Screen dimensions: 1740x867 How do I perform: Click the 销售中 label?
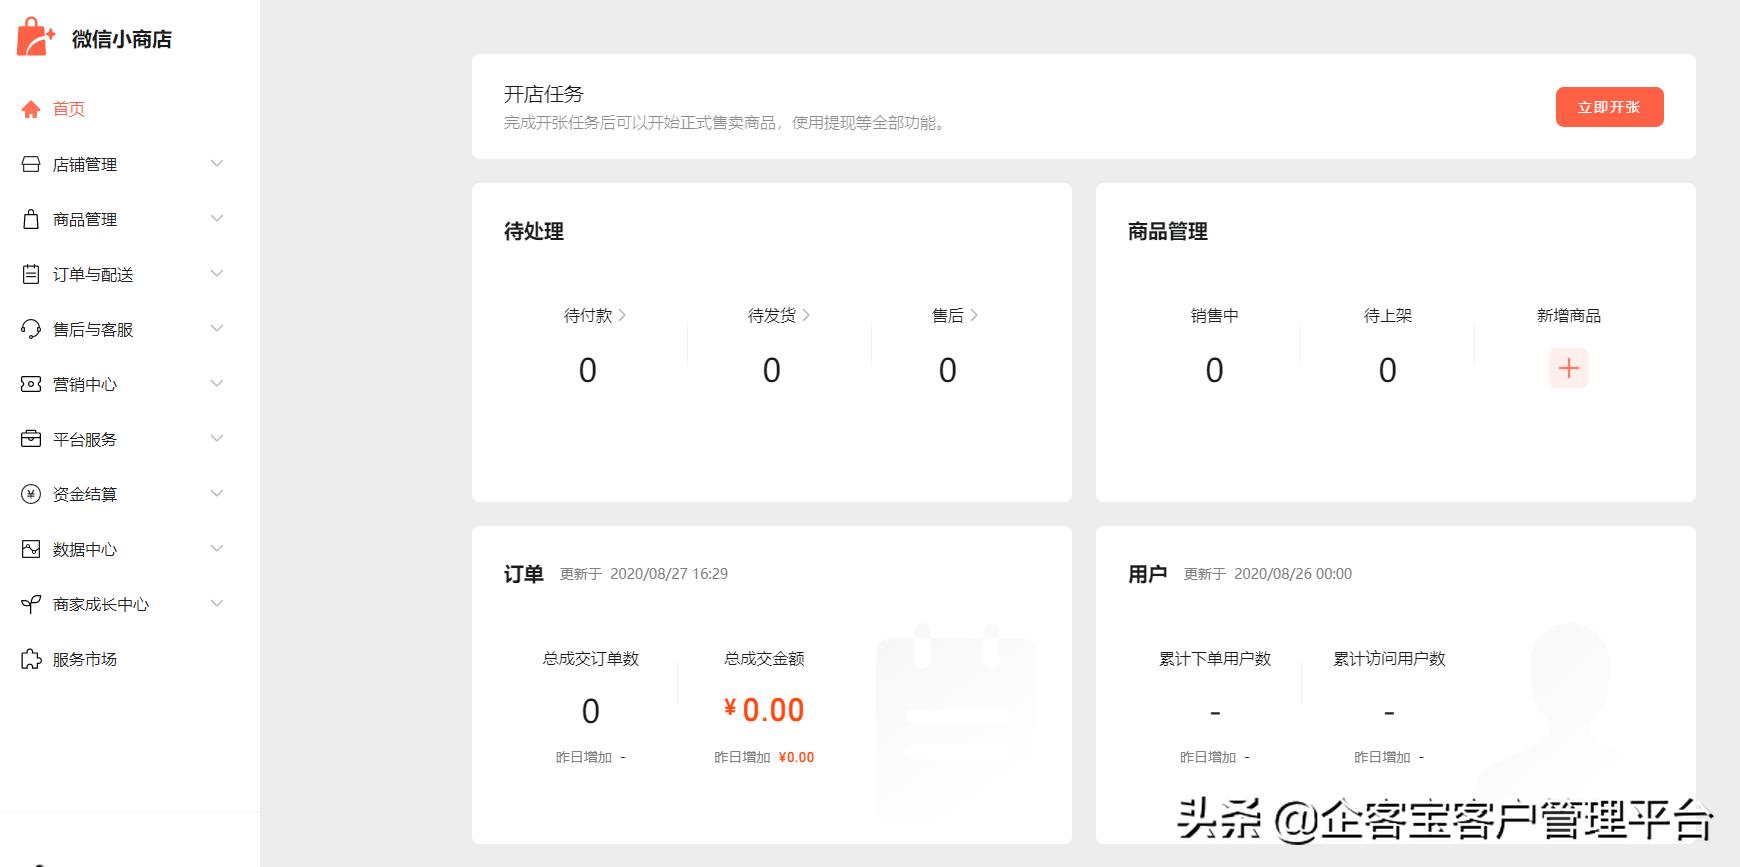(1215, 315)
